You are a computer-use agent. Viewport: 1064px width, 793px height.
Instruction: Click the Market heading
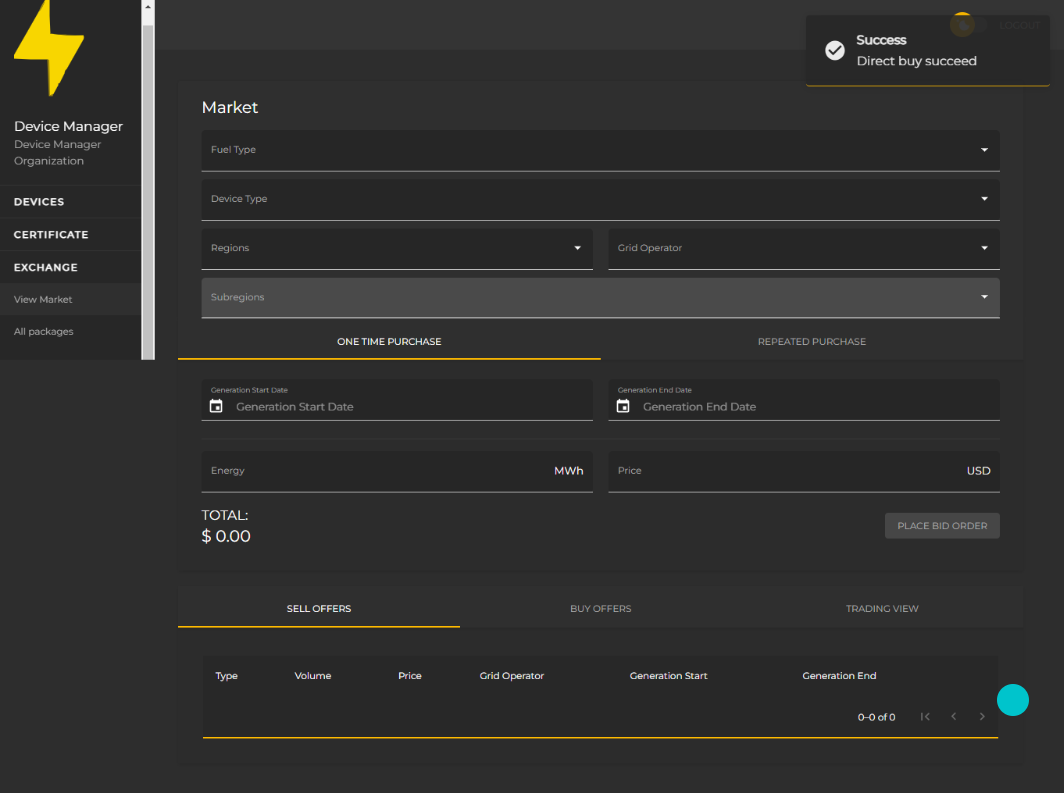[x=230, y=107]
